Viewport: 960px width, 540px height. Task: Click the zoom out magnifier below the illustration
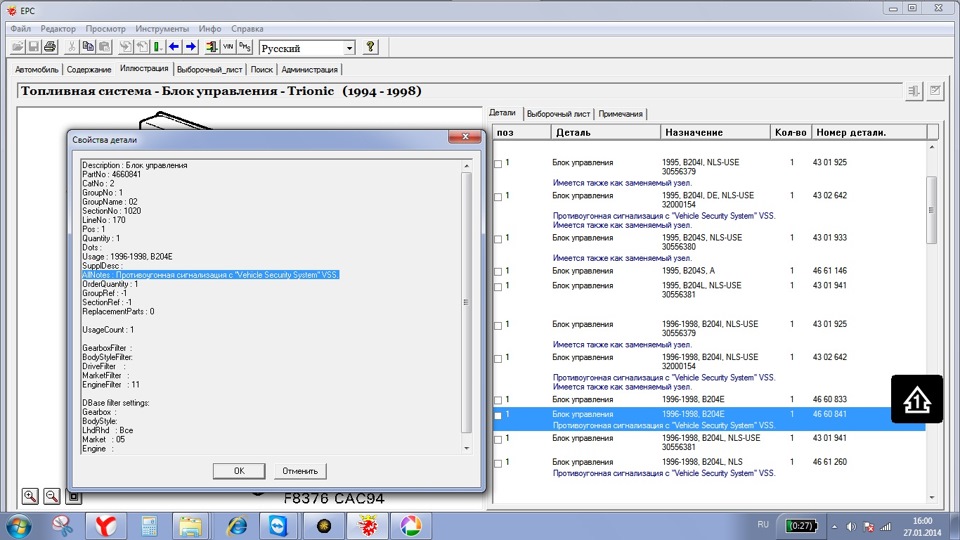(x=52, y=496)
